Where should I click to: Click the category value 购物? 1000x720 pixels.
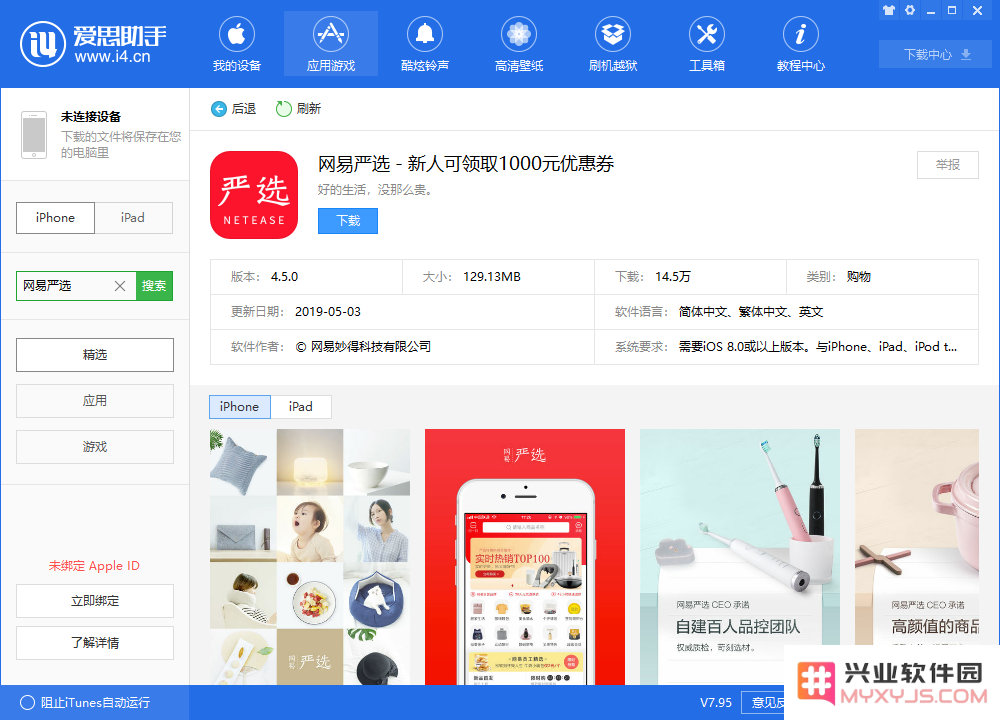(859, 277)
